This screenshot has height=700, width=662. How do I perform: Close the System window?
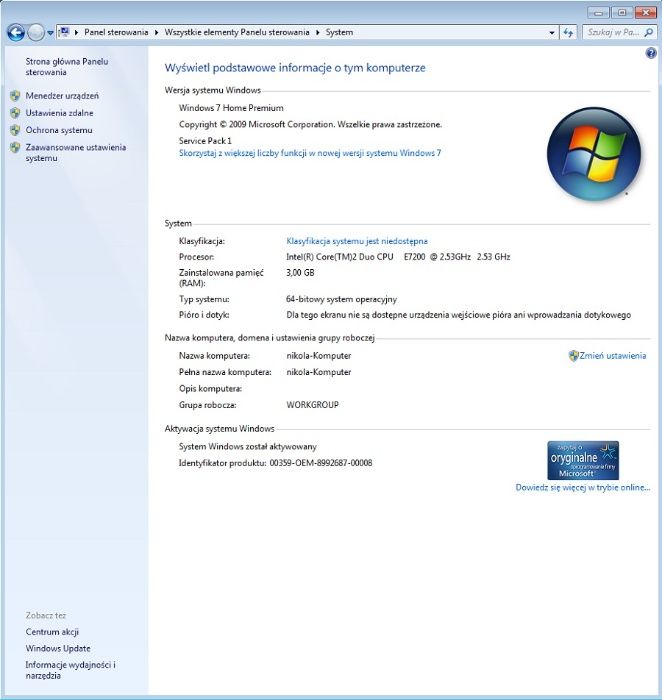645,12
